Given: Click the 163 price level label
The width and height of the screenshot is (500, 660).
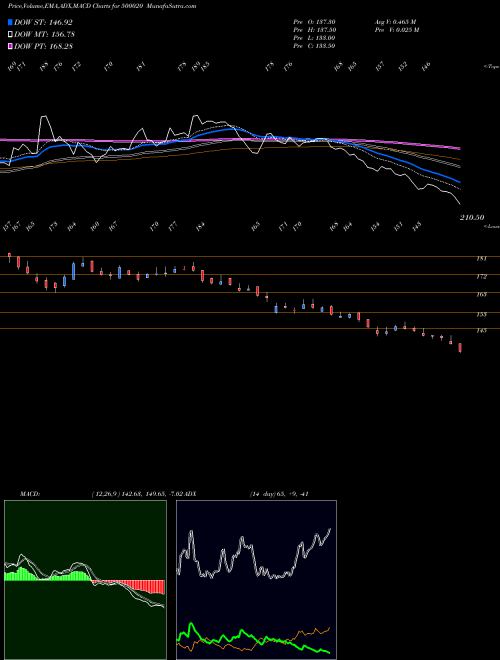Looking at the screenshot, I should tap(481, 295).
